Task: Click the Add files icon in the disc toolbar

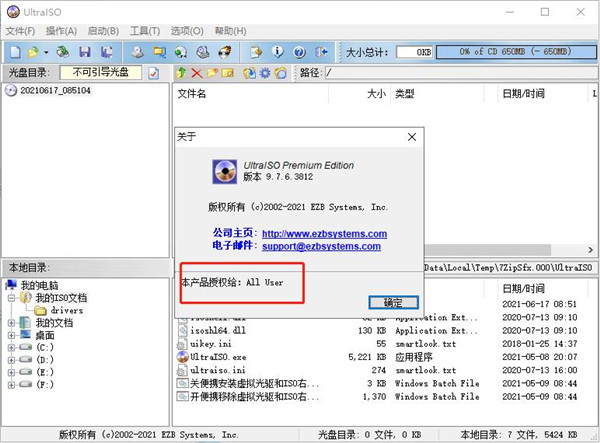Action: [249, 73]
